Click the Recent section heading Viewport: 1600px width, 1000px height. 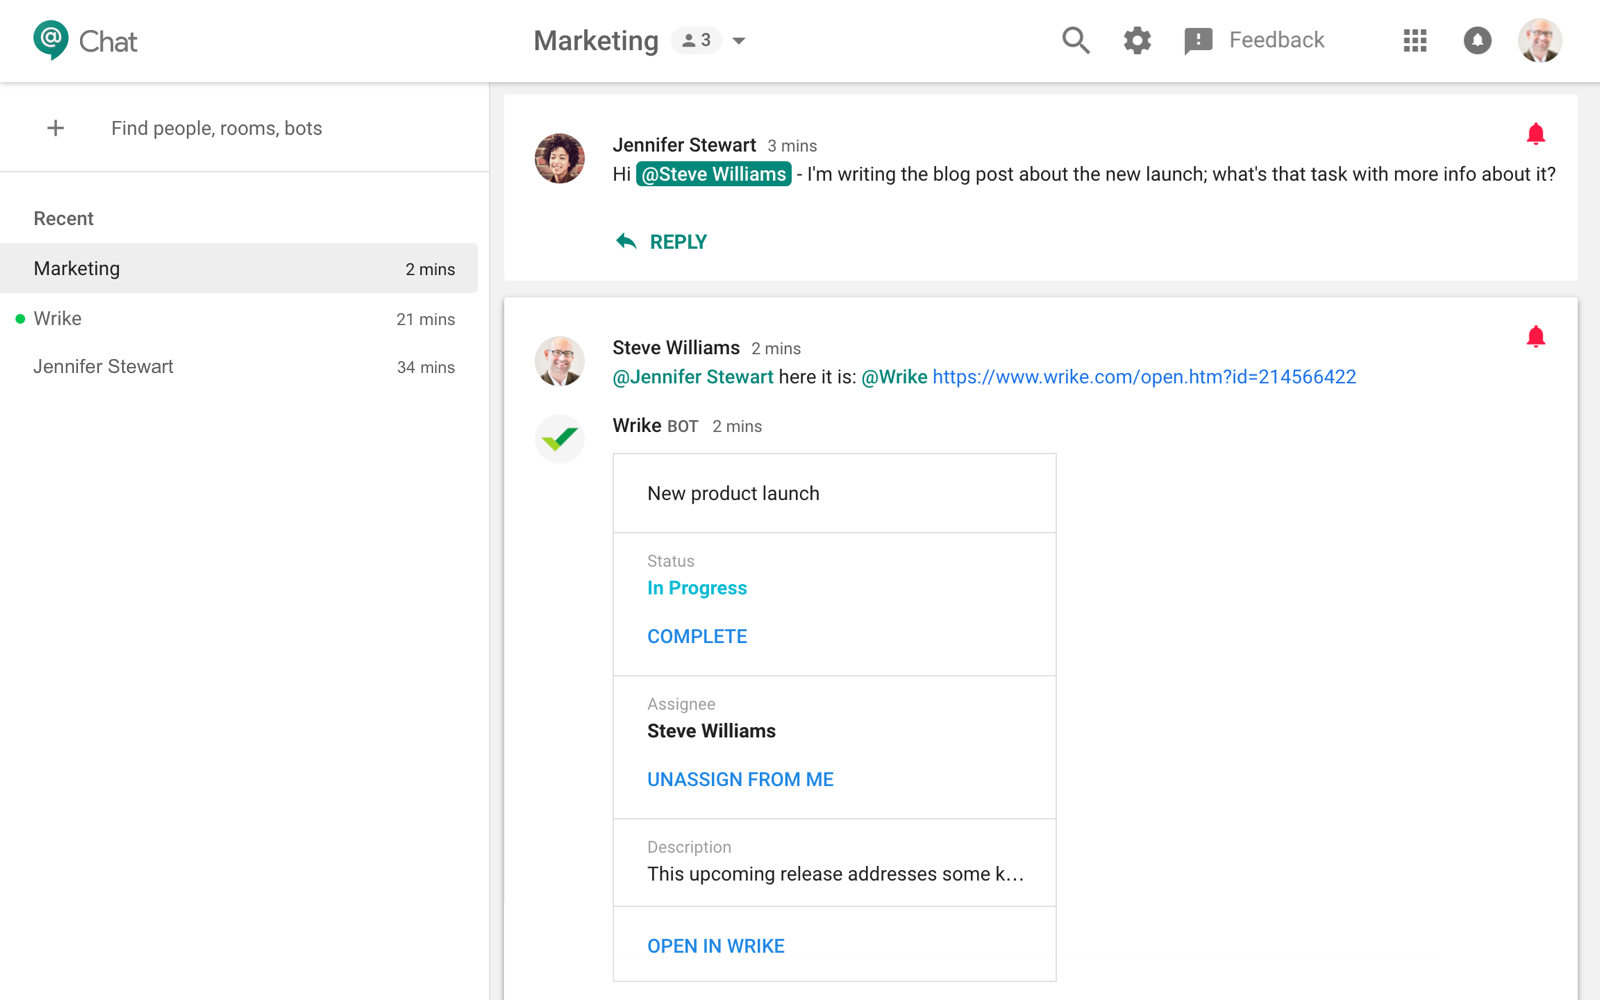pyautogui.click(x=64, y=218)
